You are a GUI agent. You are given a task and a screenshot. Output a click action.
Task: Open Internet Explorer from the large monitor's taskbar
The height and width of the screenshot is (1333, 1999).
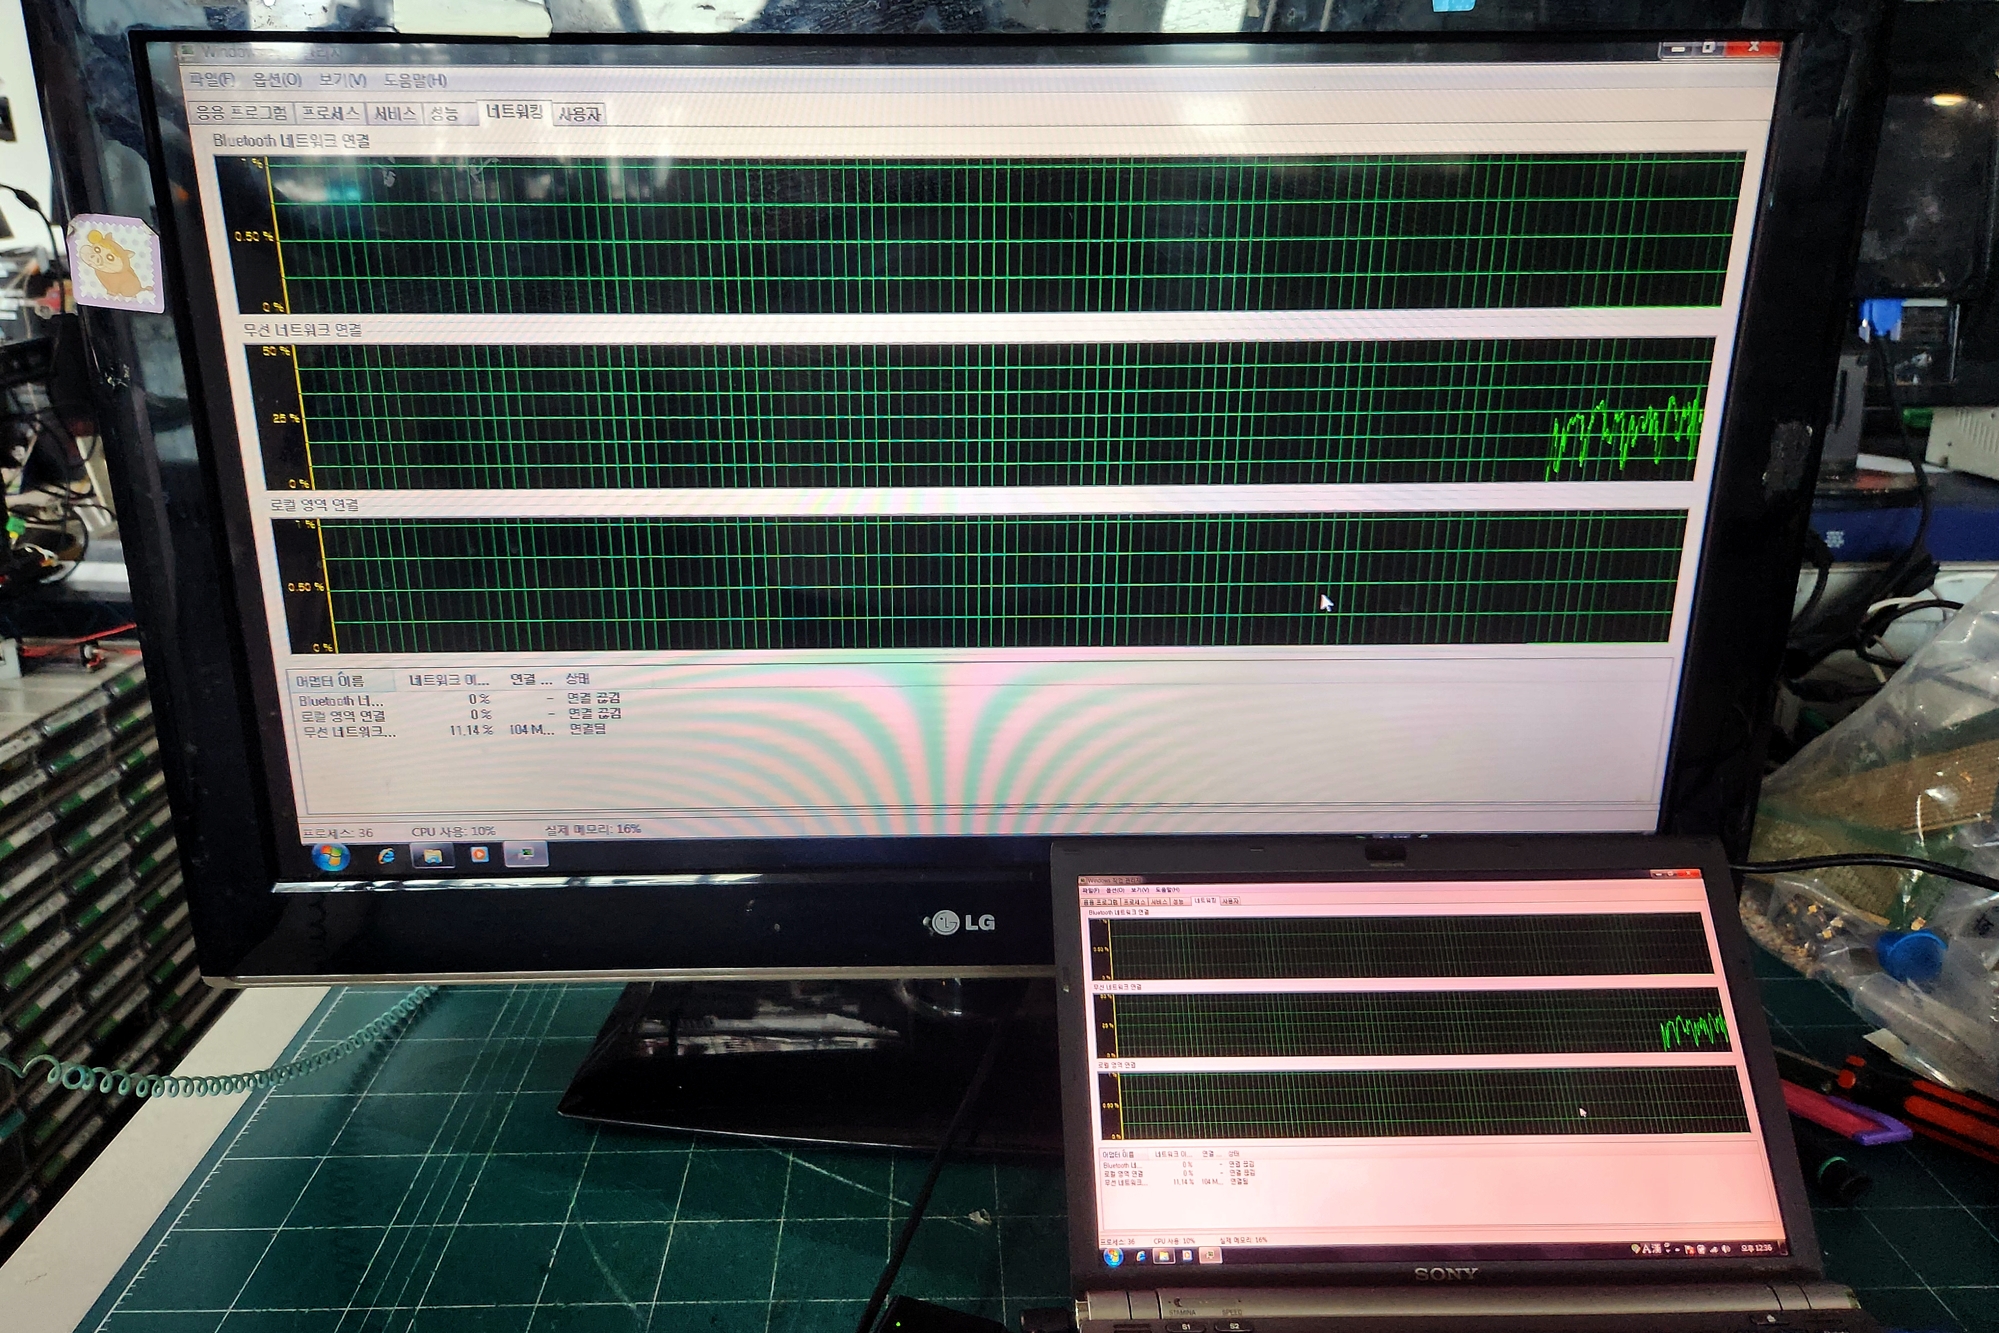[x=386, y=856]
